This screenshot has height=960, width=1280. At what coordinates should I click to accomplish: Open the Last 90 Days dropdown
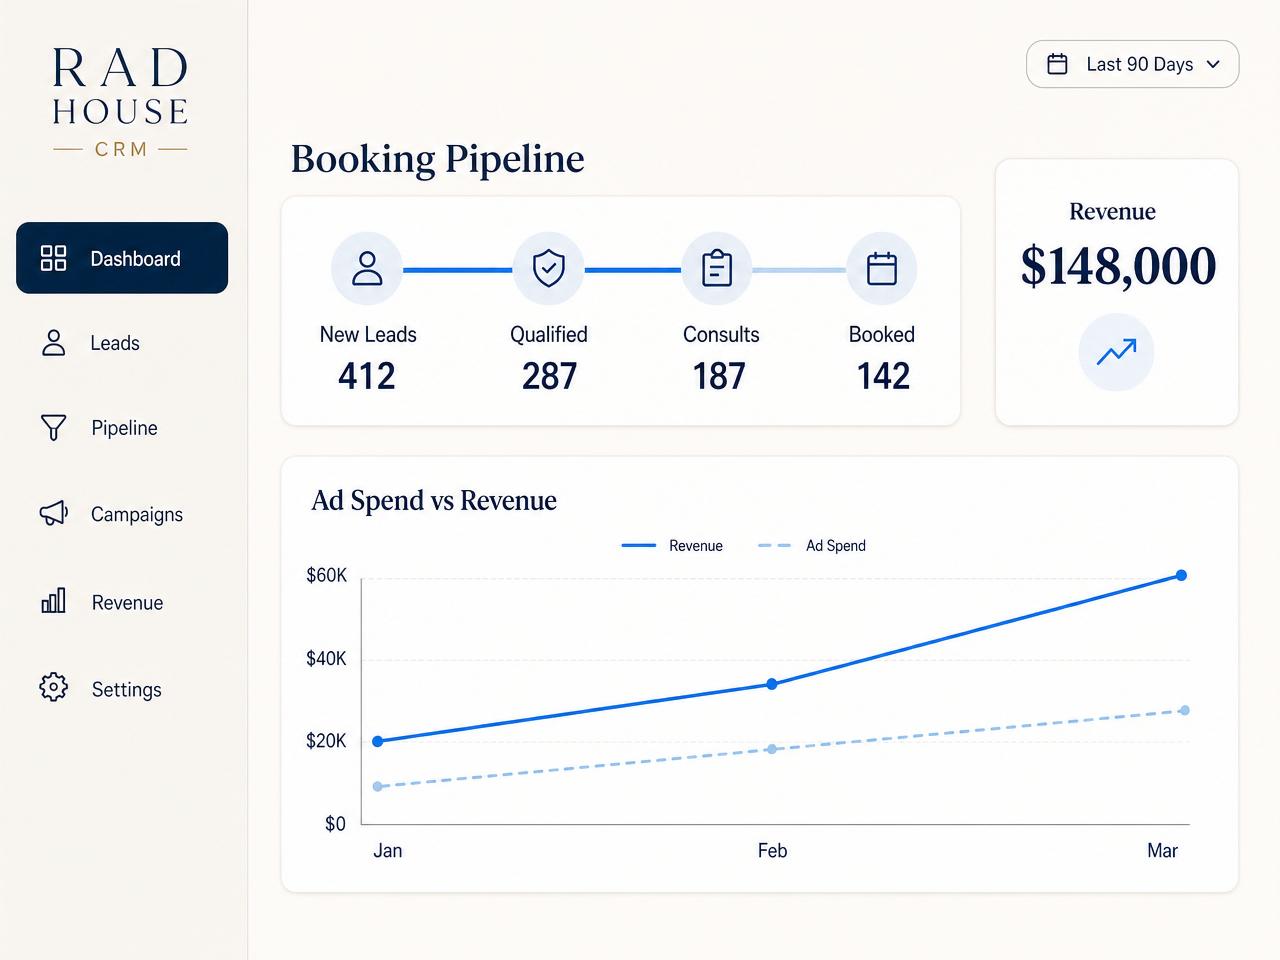coord(1133,64)
